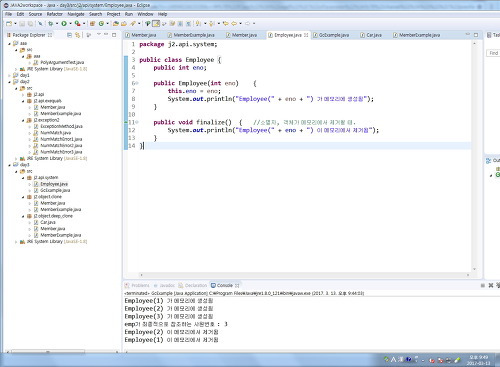Viewport: 500px width, 367px height.
Task: Collapse the day3 project node
Action: tap(9, 165)
